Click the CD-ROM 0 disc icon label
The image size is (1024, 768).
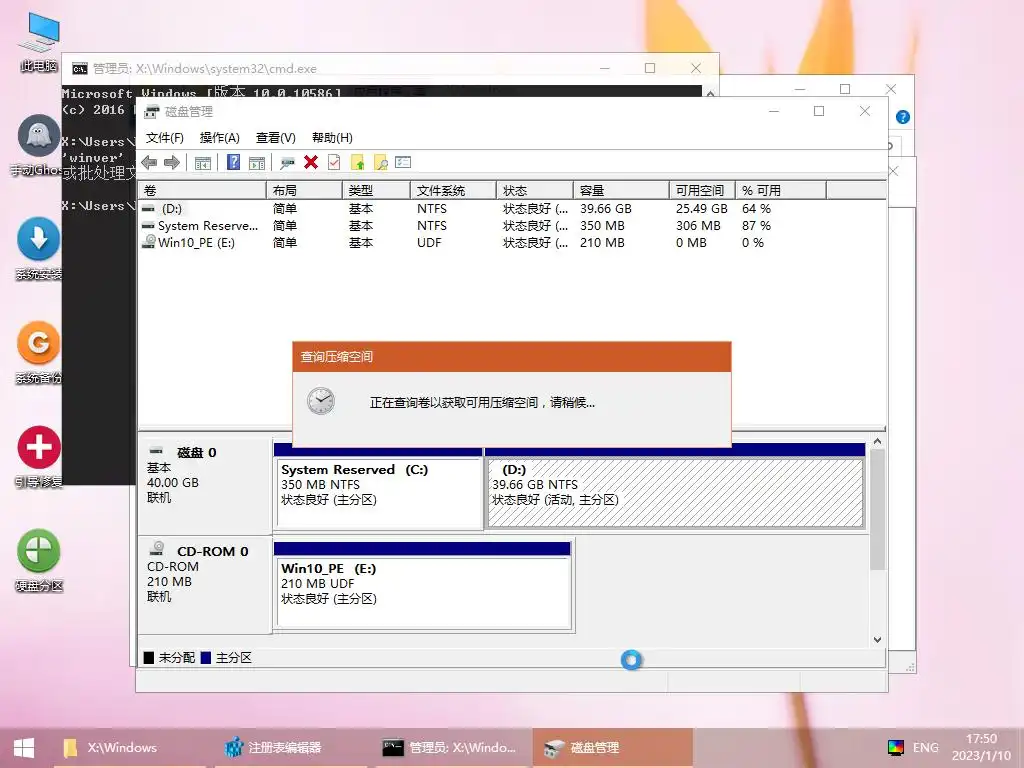pyautogui.click(x=157, y=549)
